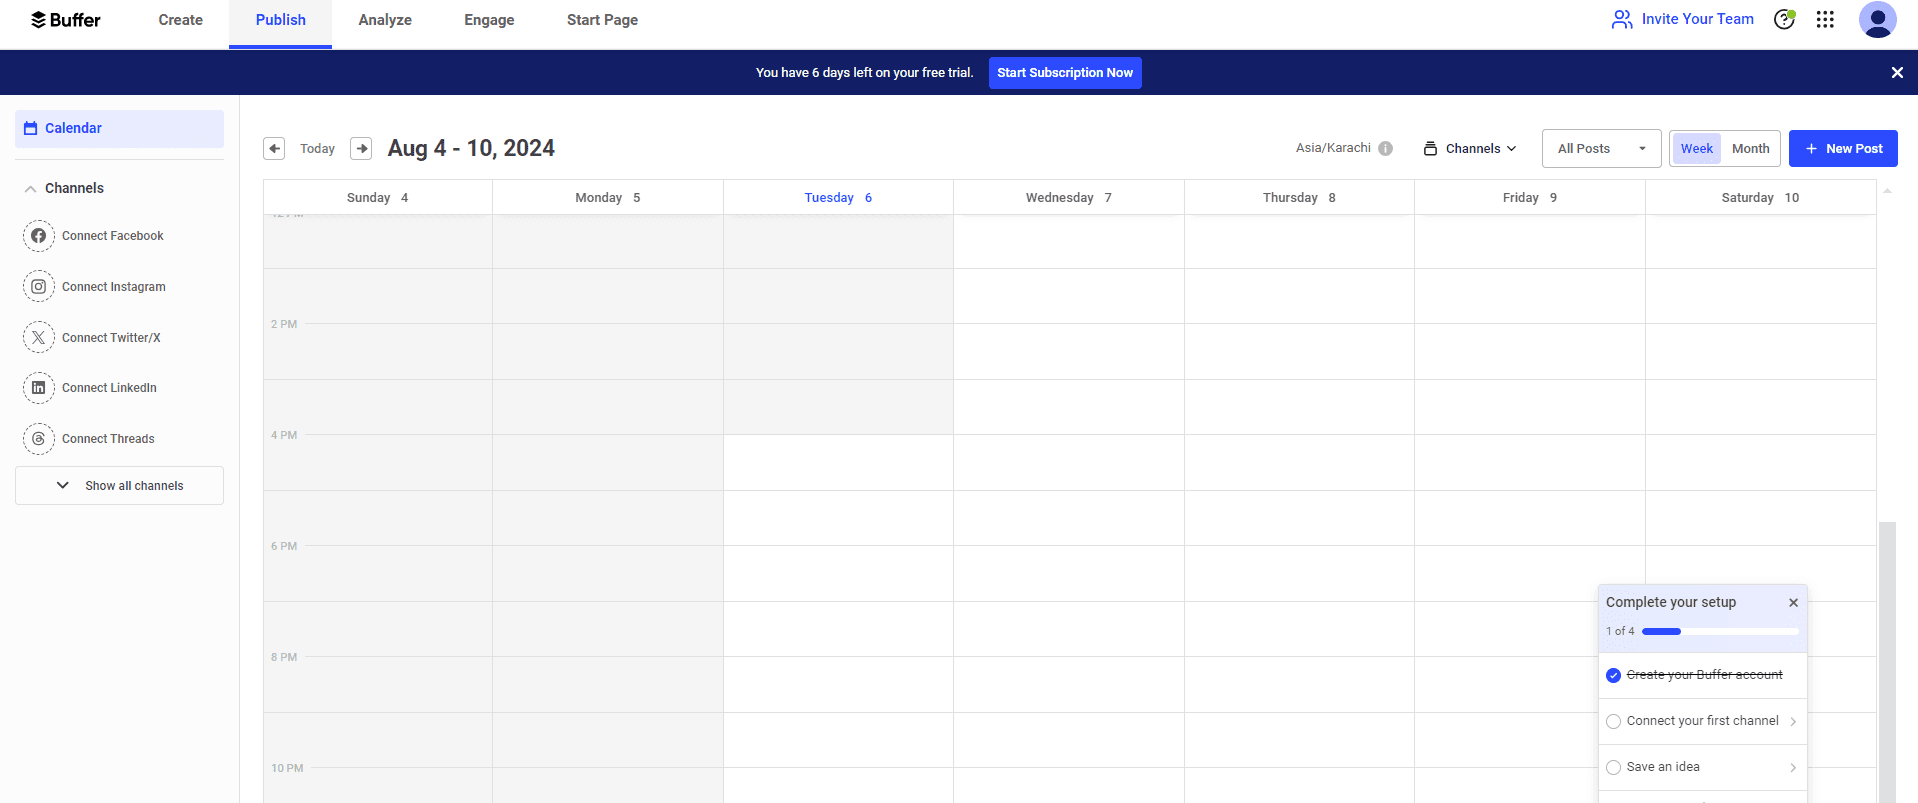This screenshot has height=803, width=1918.
Task: Click the Connect Facebook channel icon
Action: [x=38, y=236]
